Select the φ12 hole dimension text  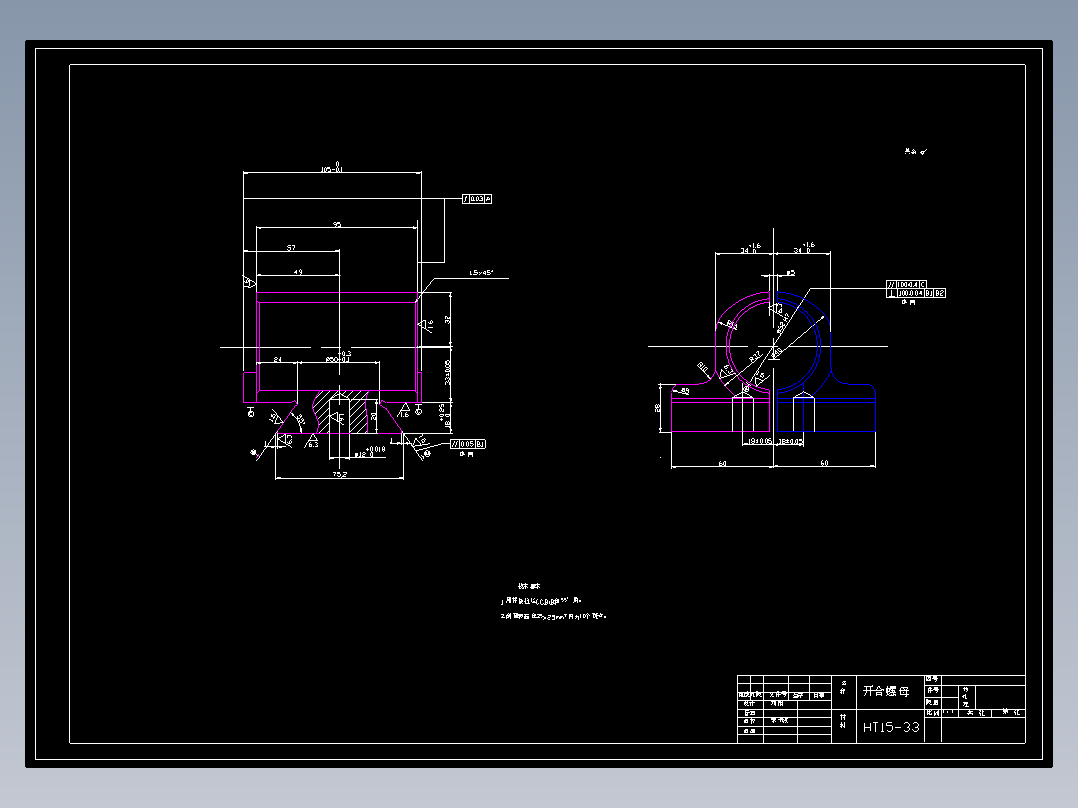click(371, 452)
